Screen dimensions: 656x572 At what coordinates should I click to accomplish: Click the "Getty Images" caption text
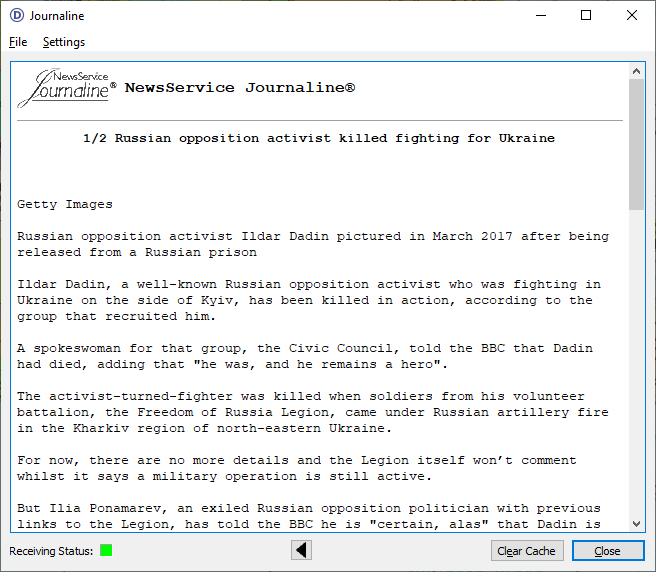(65, 204)
